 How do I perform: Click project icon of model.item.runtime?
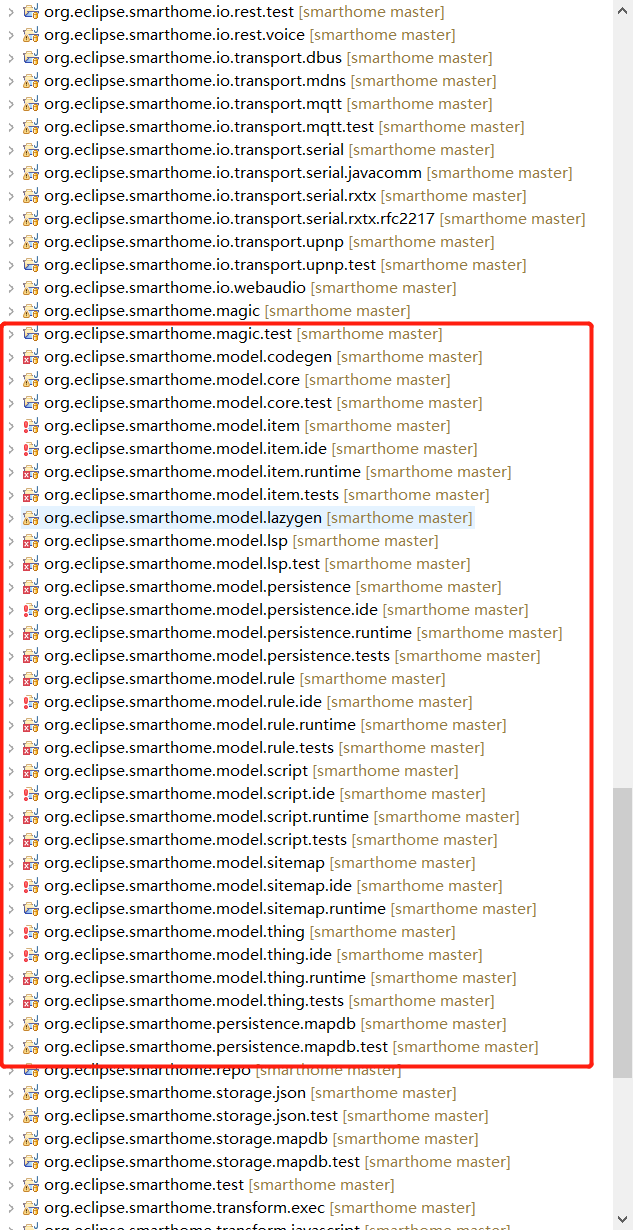31,472
